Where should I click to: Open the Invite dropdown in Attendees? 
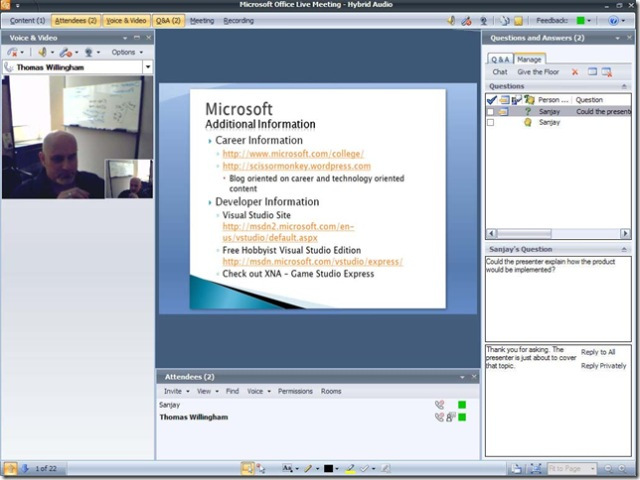click(176, 391)
